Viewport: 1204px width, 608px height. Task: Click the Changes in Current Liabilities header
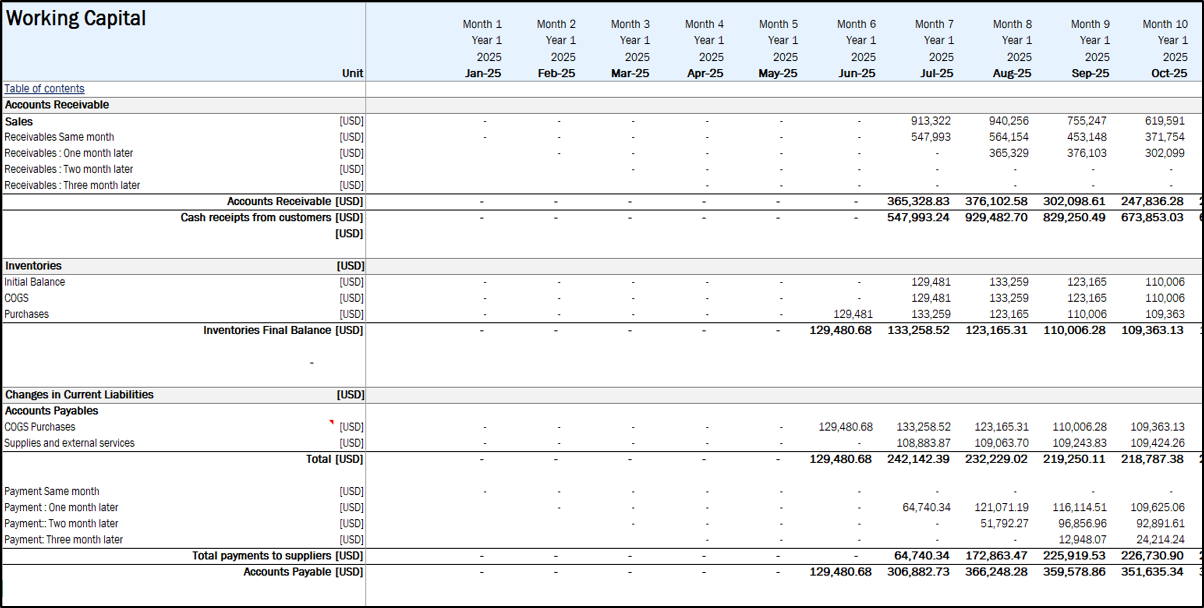click(x=79, y=395)
